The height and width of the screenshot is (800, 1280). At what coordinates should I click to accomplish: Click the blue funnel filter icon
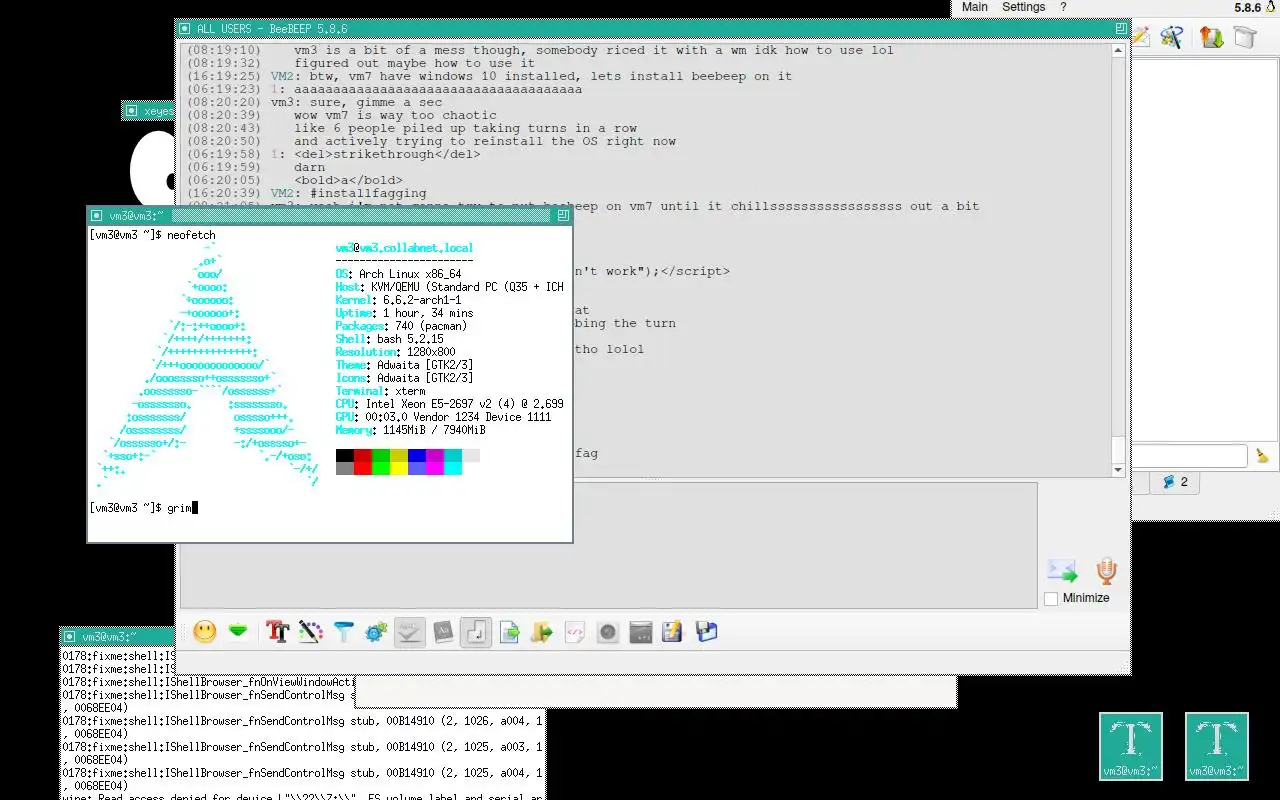[344, 632]
